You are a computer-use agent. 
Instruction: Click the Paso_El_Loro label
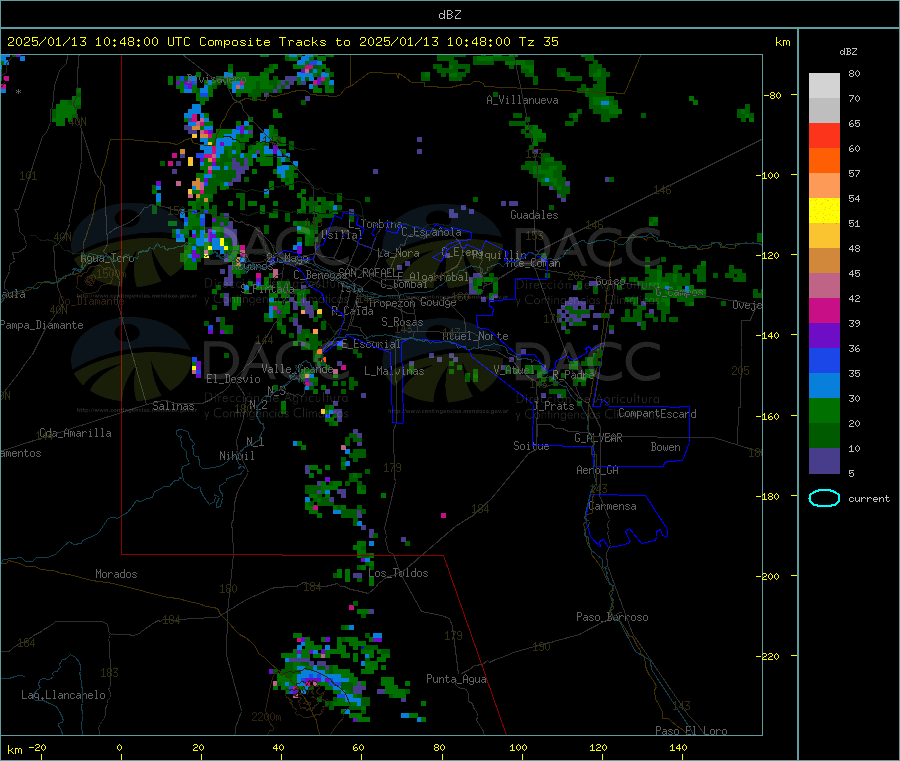click(691, 731)
